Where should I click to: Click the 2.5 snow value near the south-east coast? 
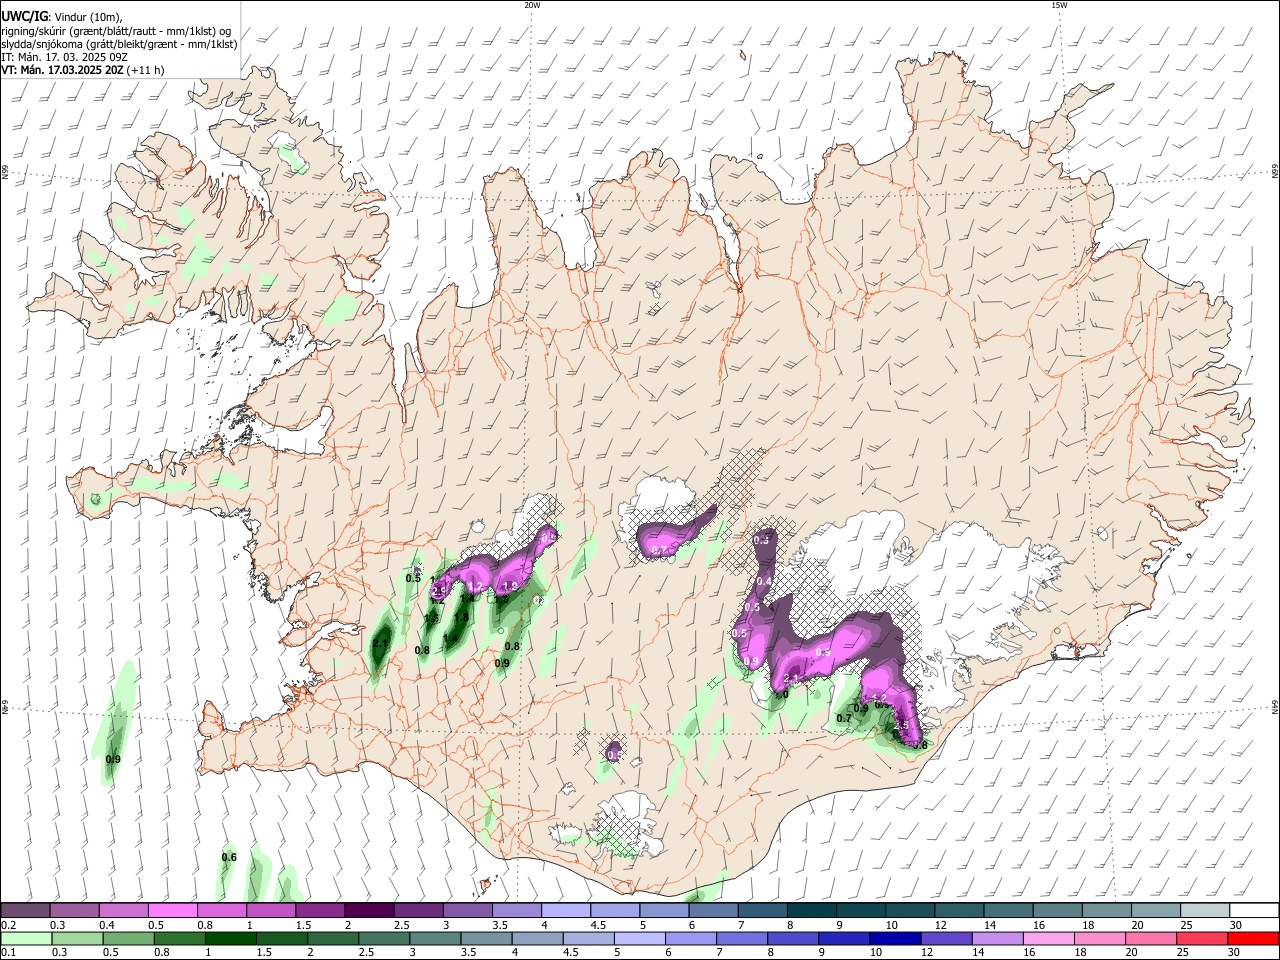(x=900, y=725)
